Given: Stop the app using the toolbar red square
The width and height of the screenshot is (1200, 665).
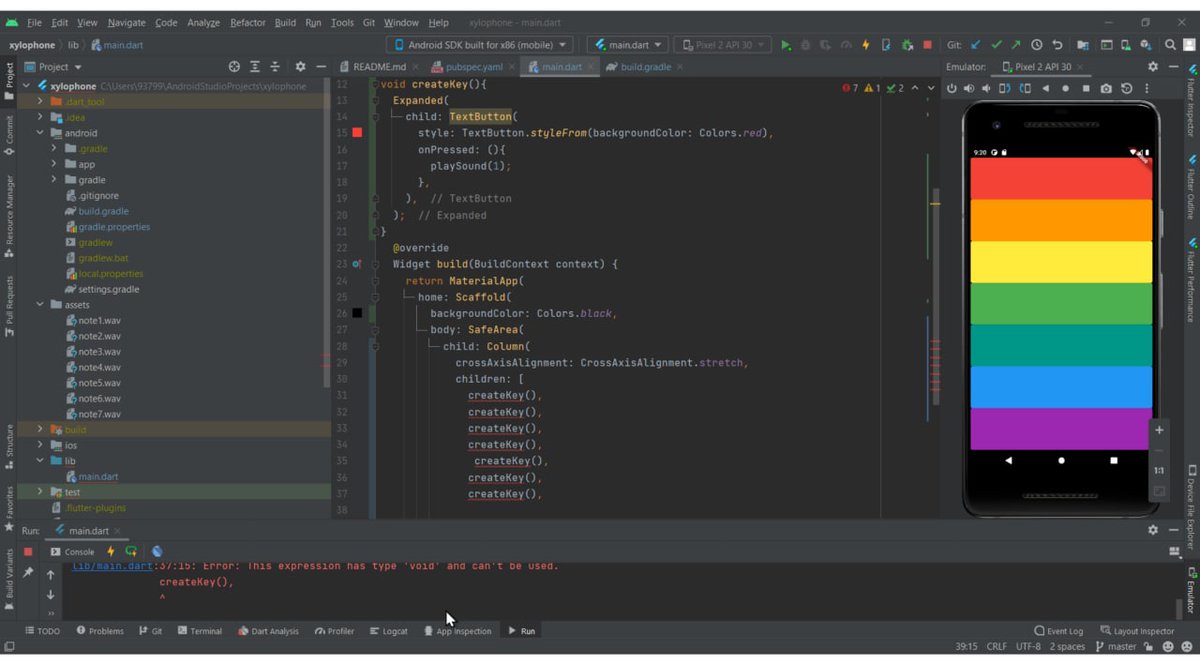Looking at the screenshot, I should point(927,45).
